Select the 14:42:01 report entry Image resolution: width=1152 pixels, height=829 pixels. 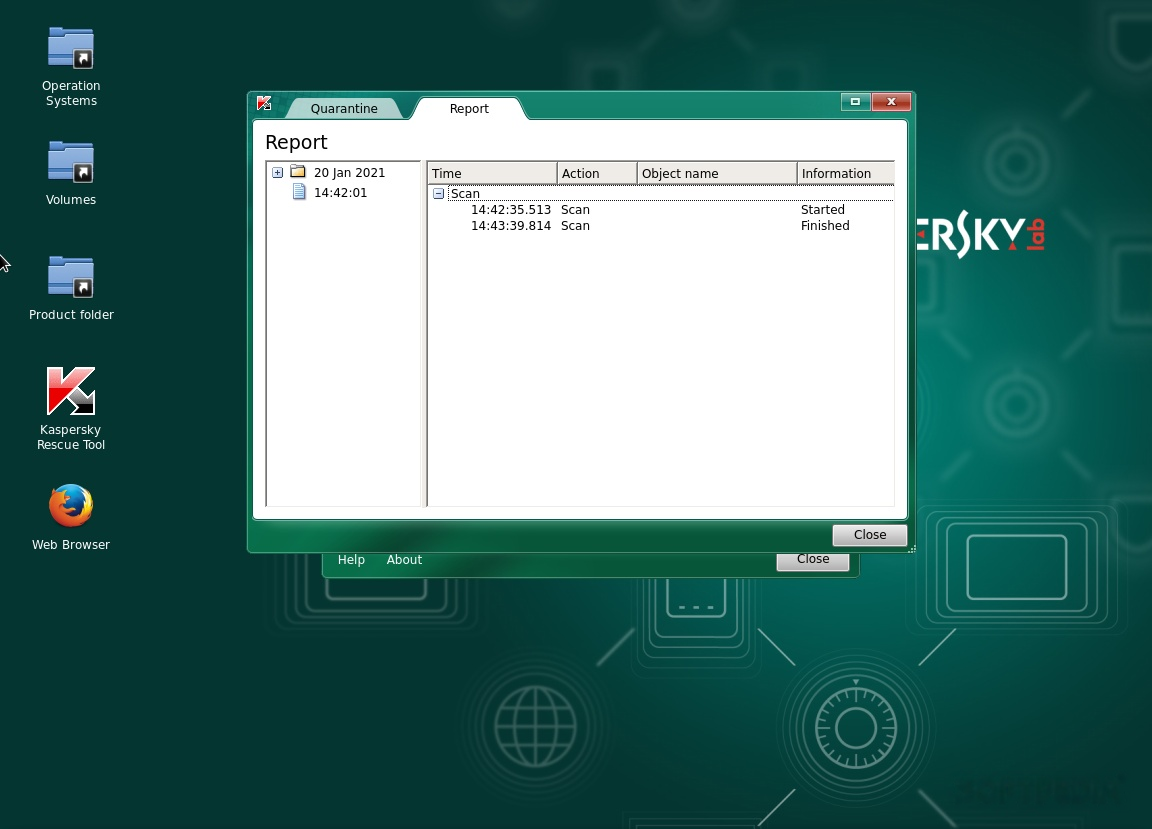(x=340, y=193)
